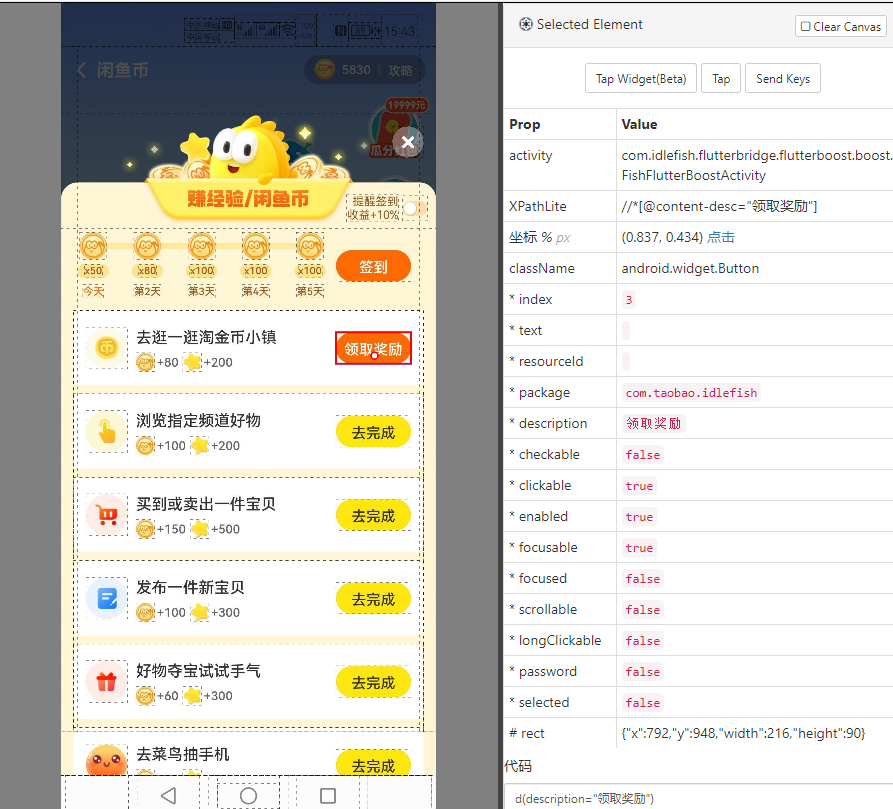Tap the Android home circle icon
Viewport: 893px width, 809px height.
[x=248, y=795]
